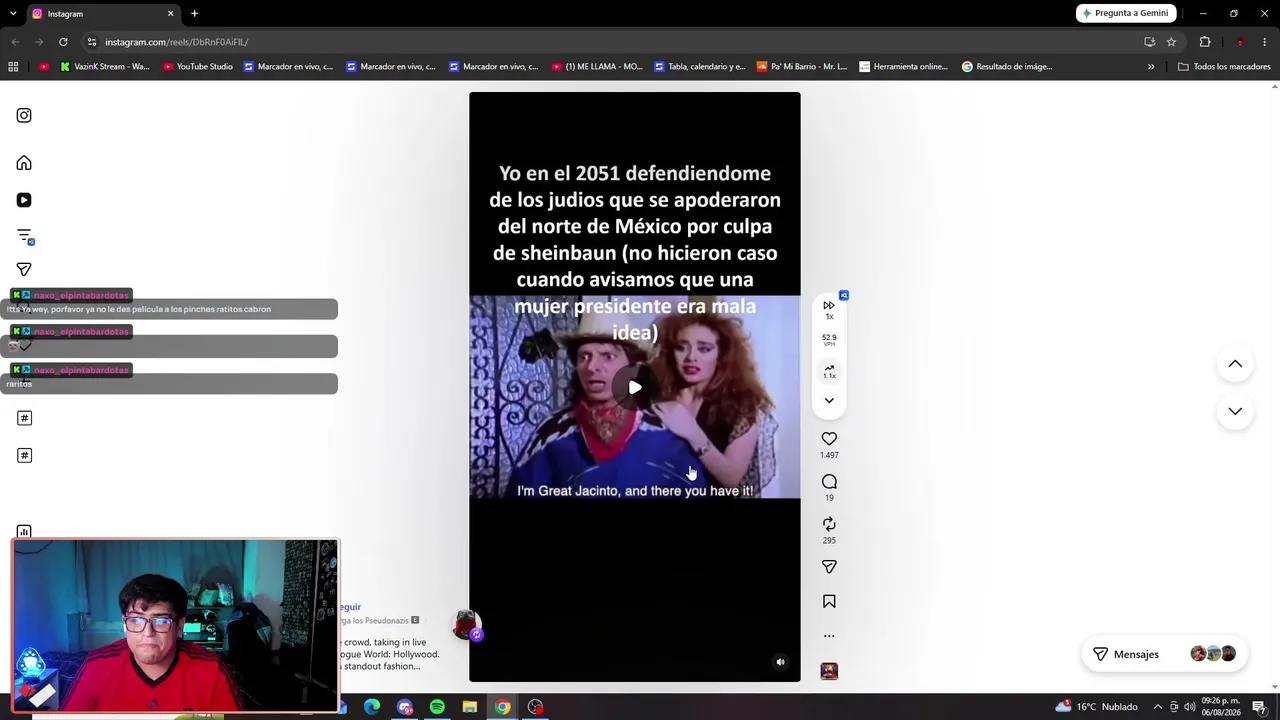The width and height of the screenshot is (1280, 720).
Task: Switch to Chrome in the taskbar
Action: point(503,707)
